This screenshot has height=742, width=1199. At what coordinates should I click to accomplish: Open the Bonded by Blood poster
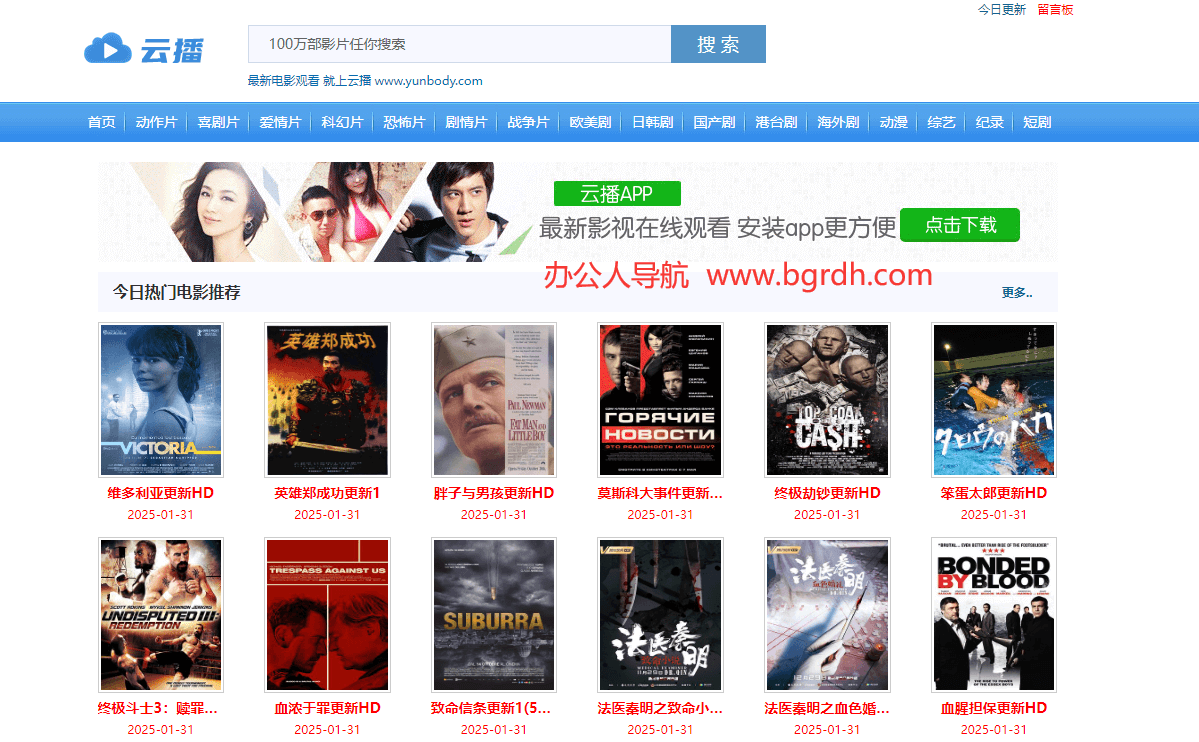(993, 615)
